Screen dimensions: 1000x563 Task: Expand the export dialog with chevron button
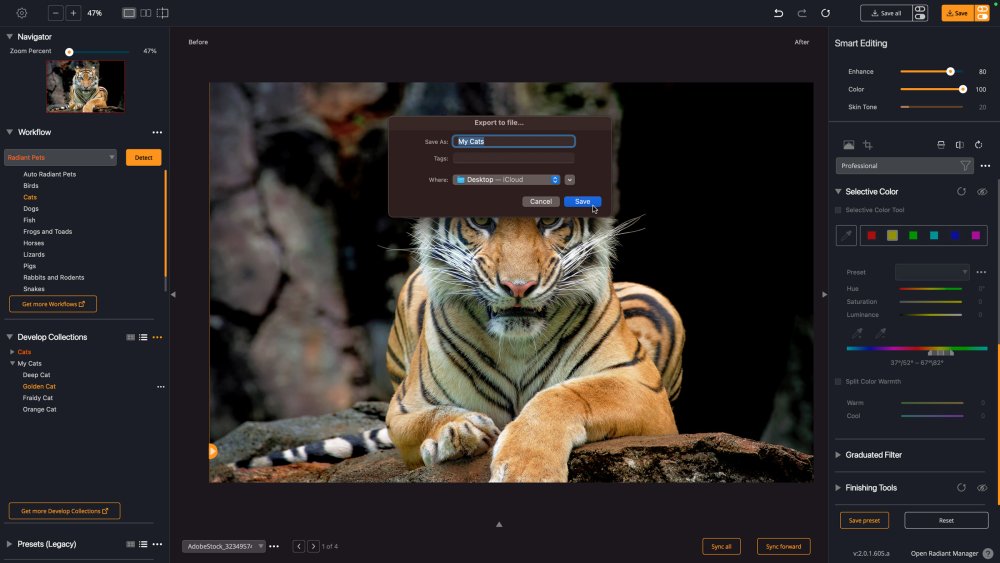[x=570, y=180]
